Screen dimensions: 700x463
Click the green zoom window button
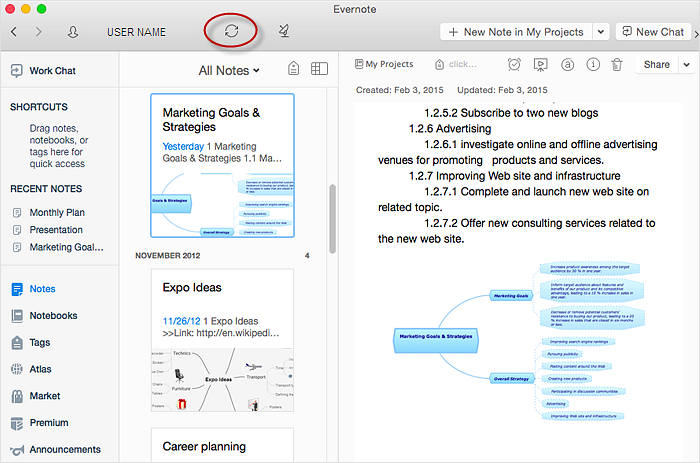coord(42,8)
